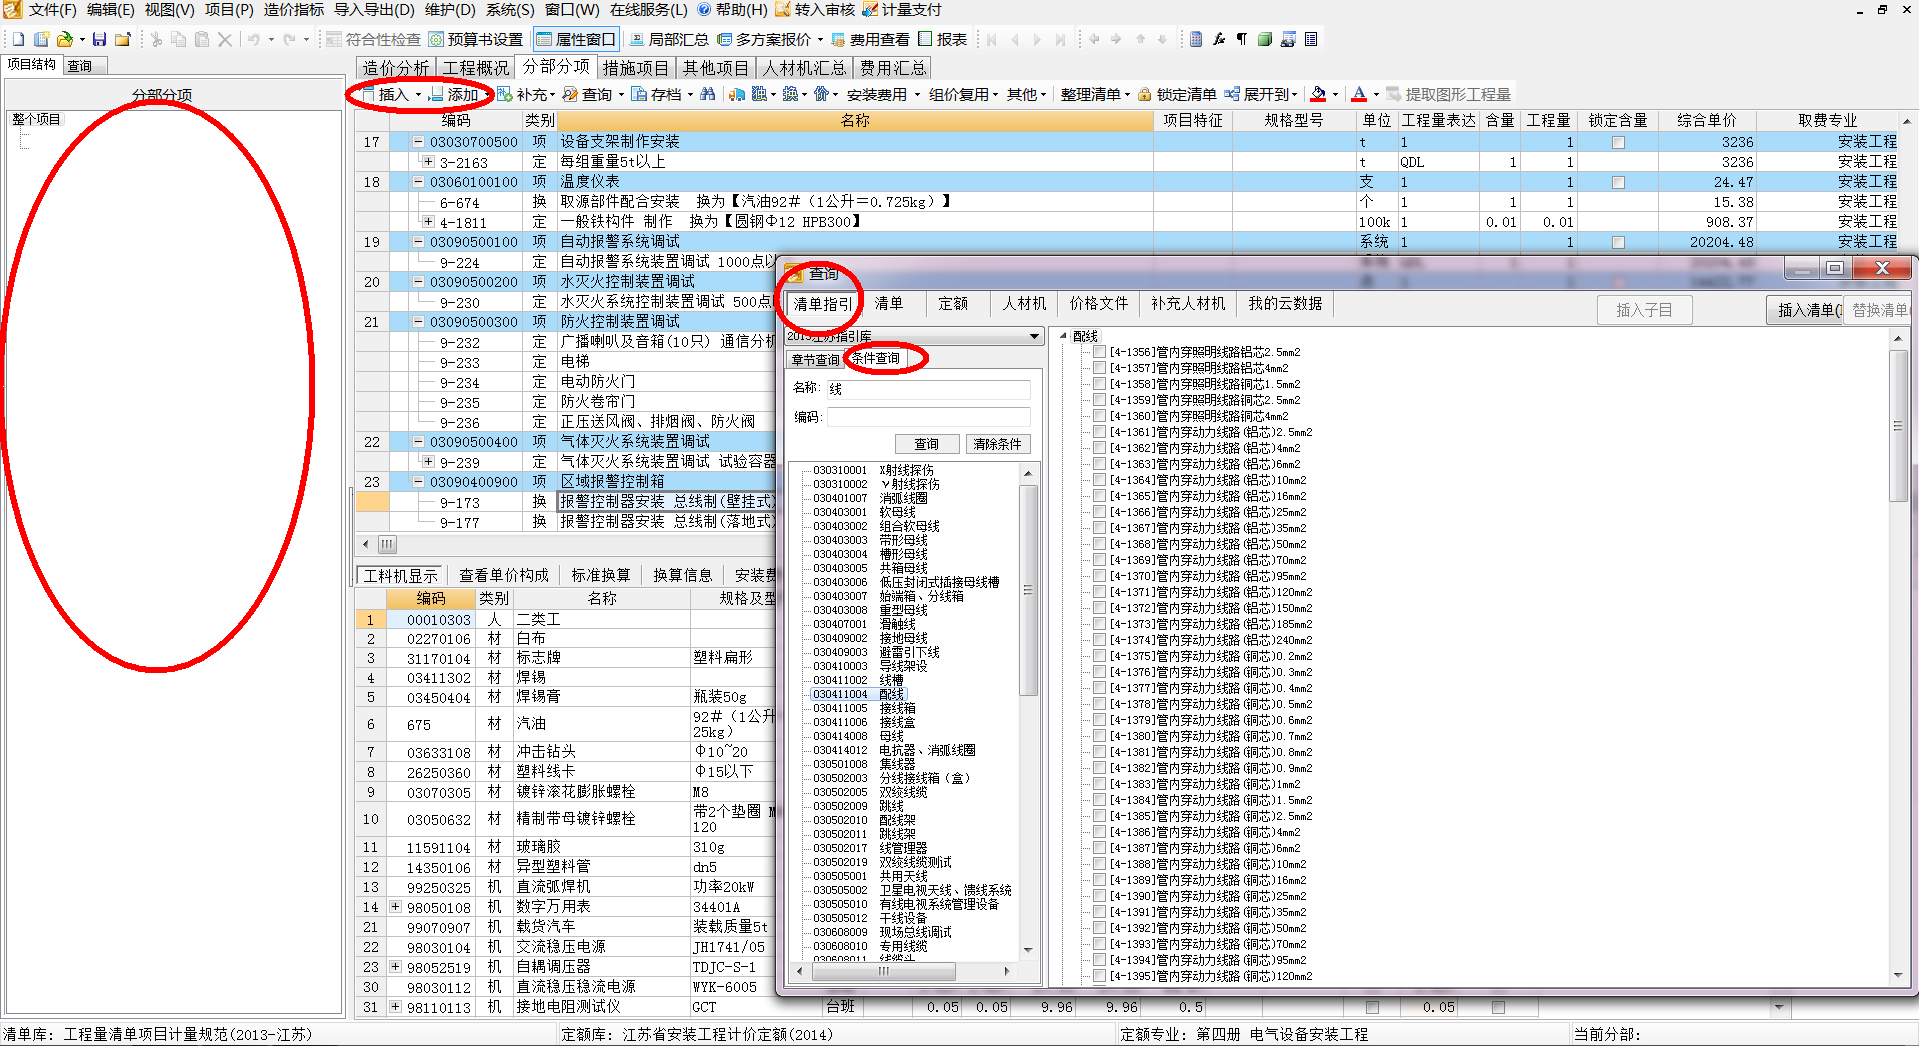Click the 编码 input field in query dialog
Image resolution: width=1919 pixels, height=1046 pixels.
tap(928, 417)
